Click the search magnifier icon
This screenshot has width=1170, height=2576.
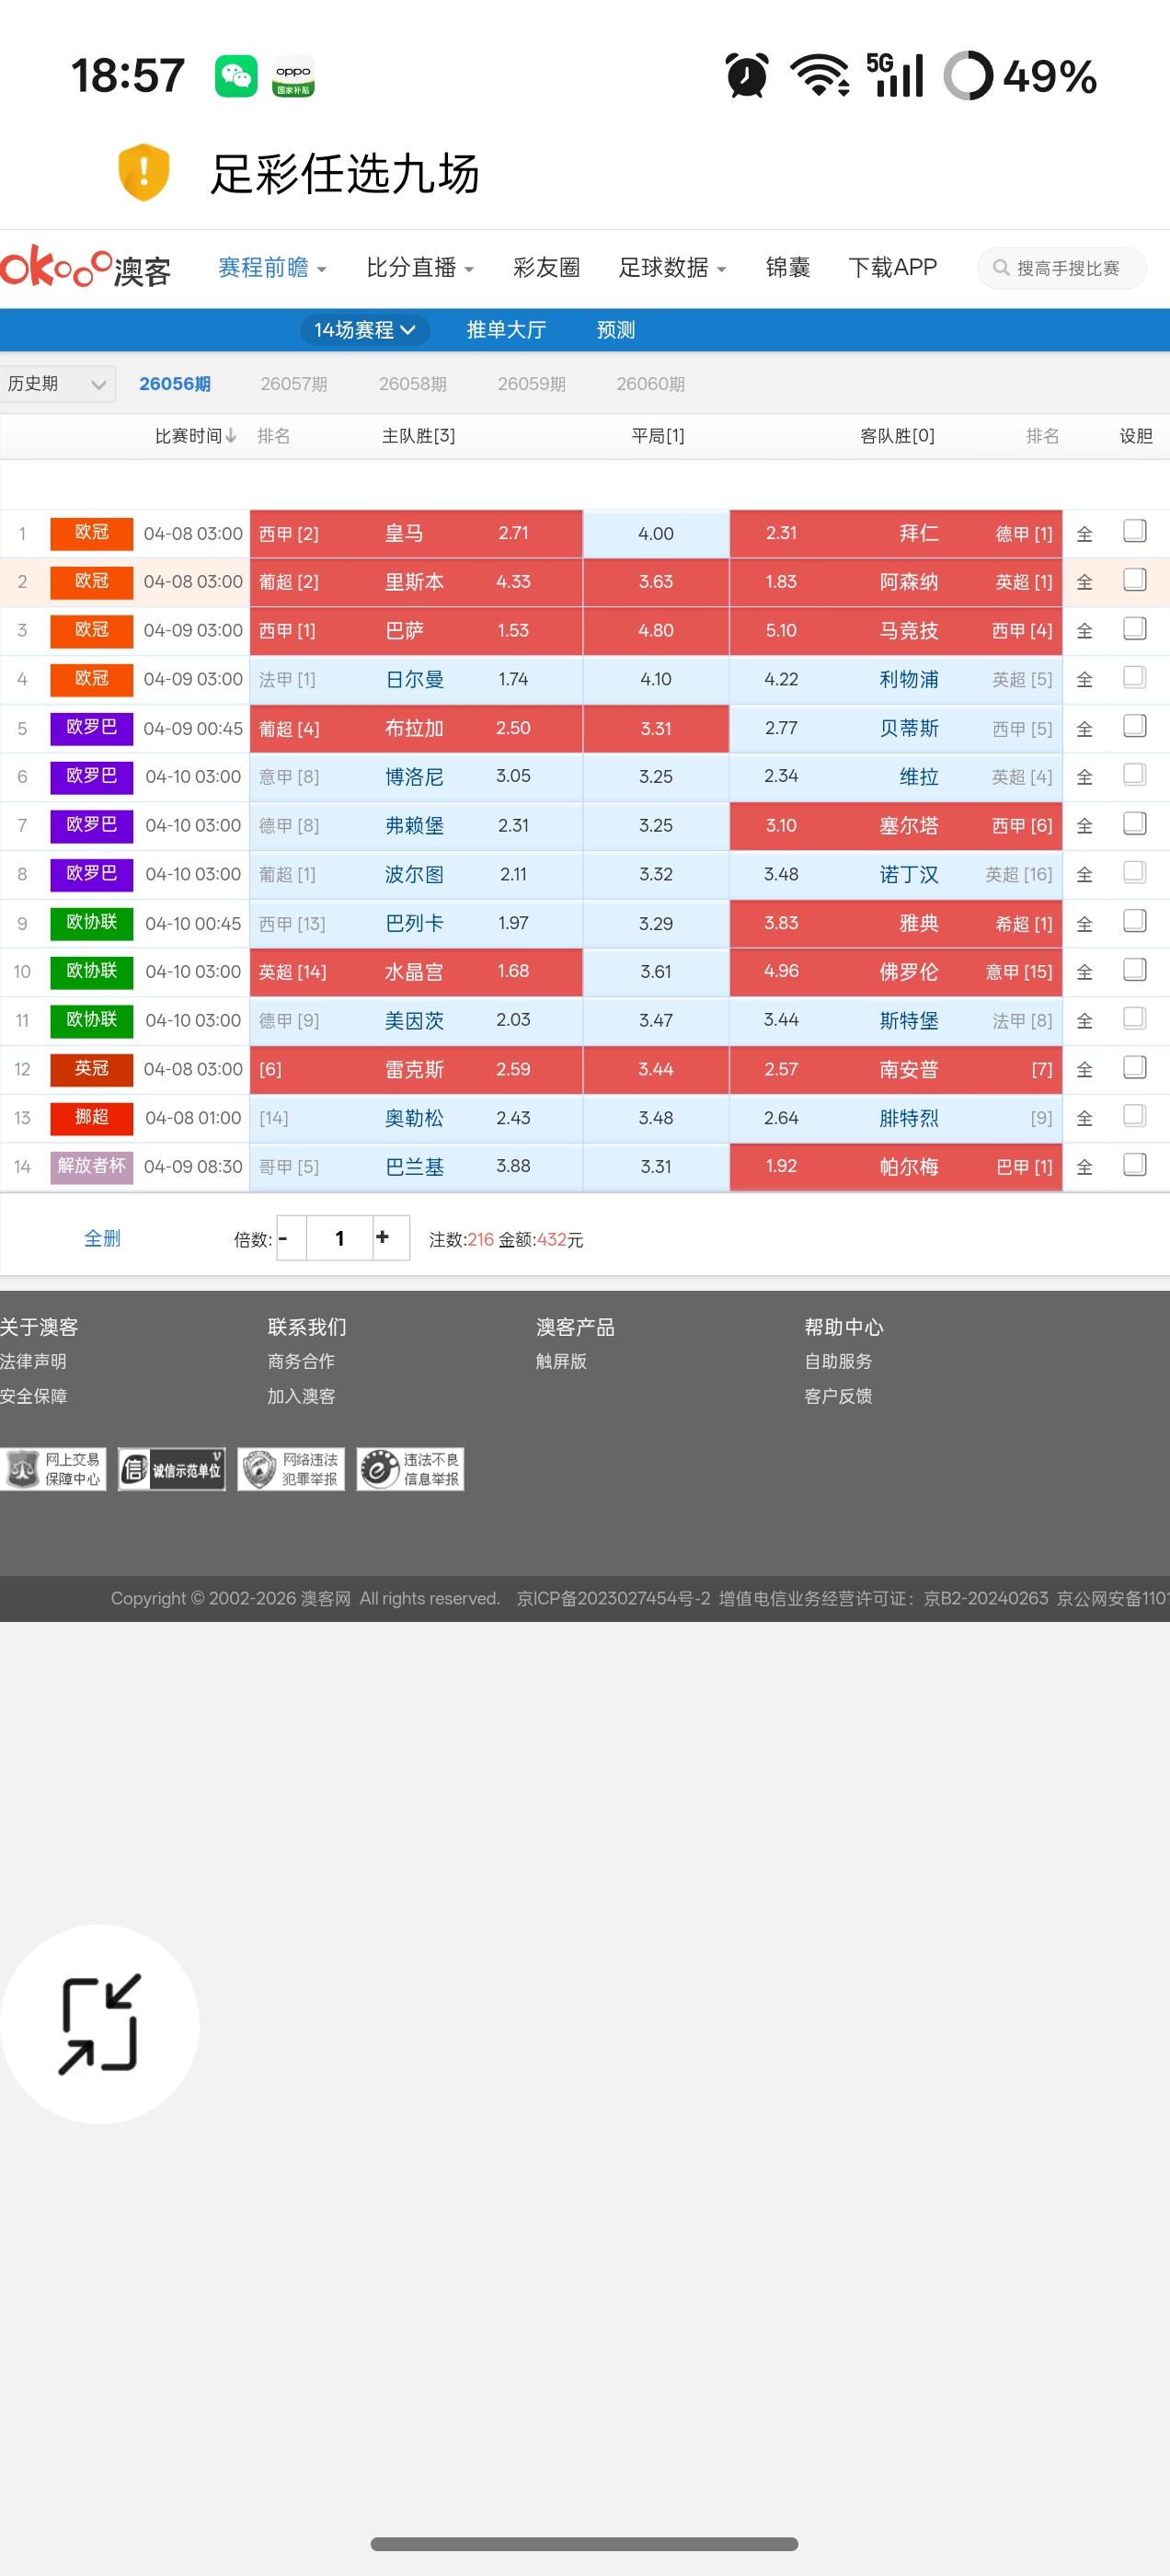(x=1000, y=268)
